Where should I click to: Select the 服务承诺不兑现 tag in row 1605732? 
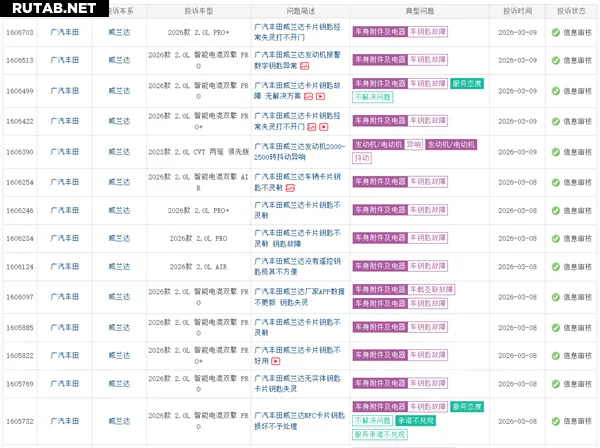click(379, 434)
